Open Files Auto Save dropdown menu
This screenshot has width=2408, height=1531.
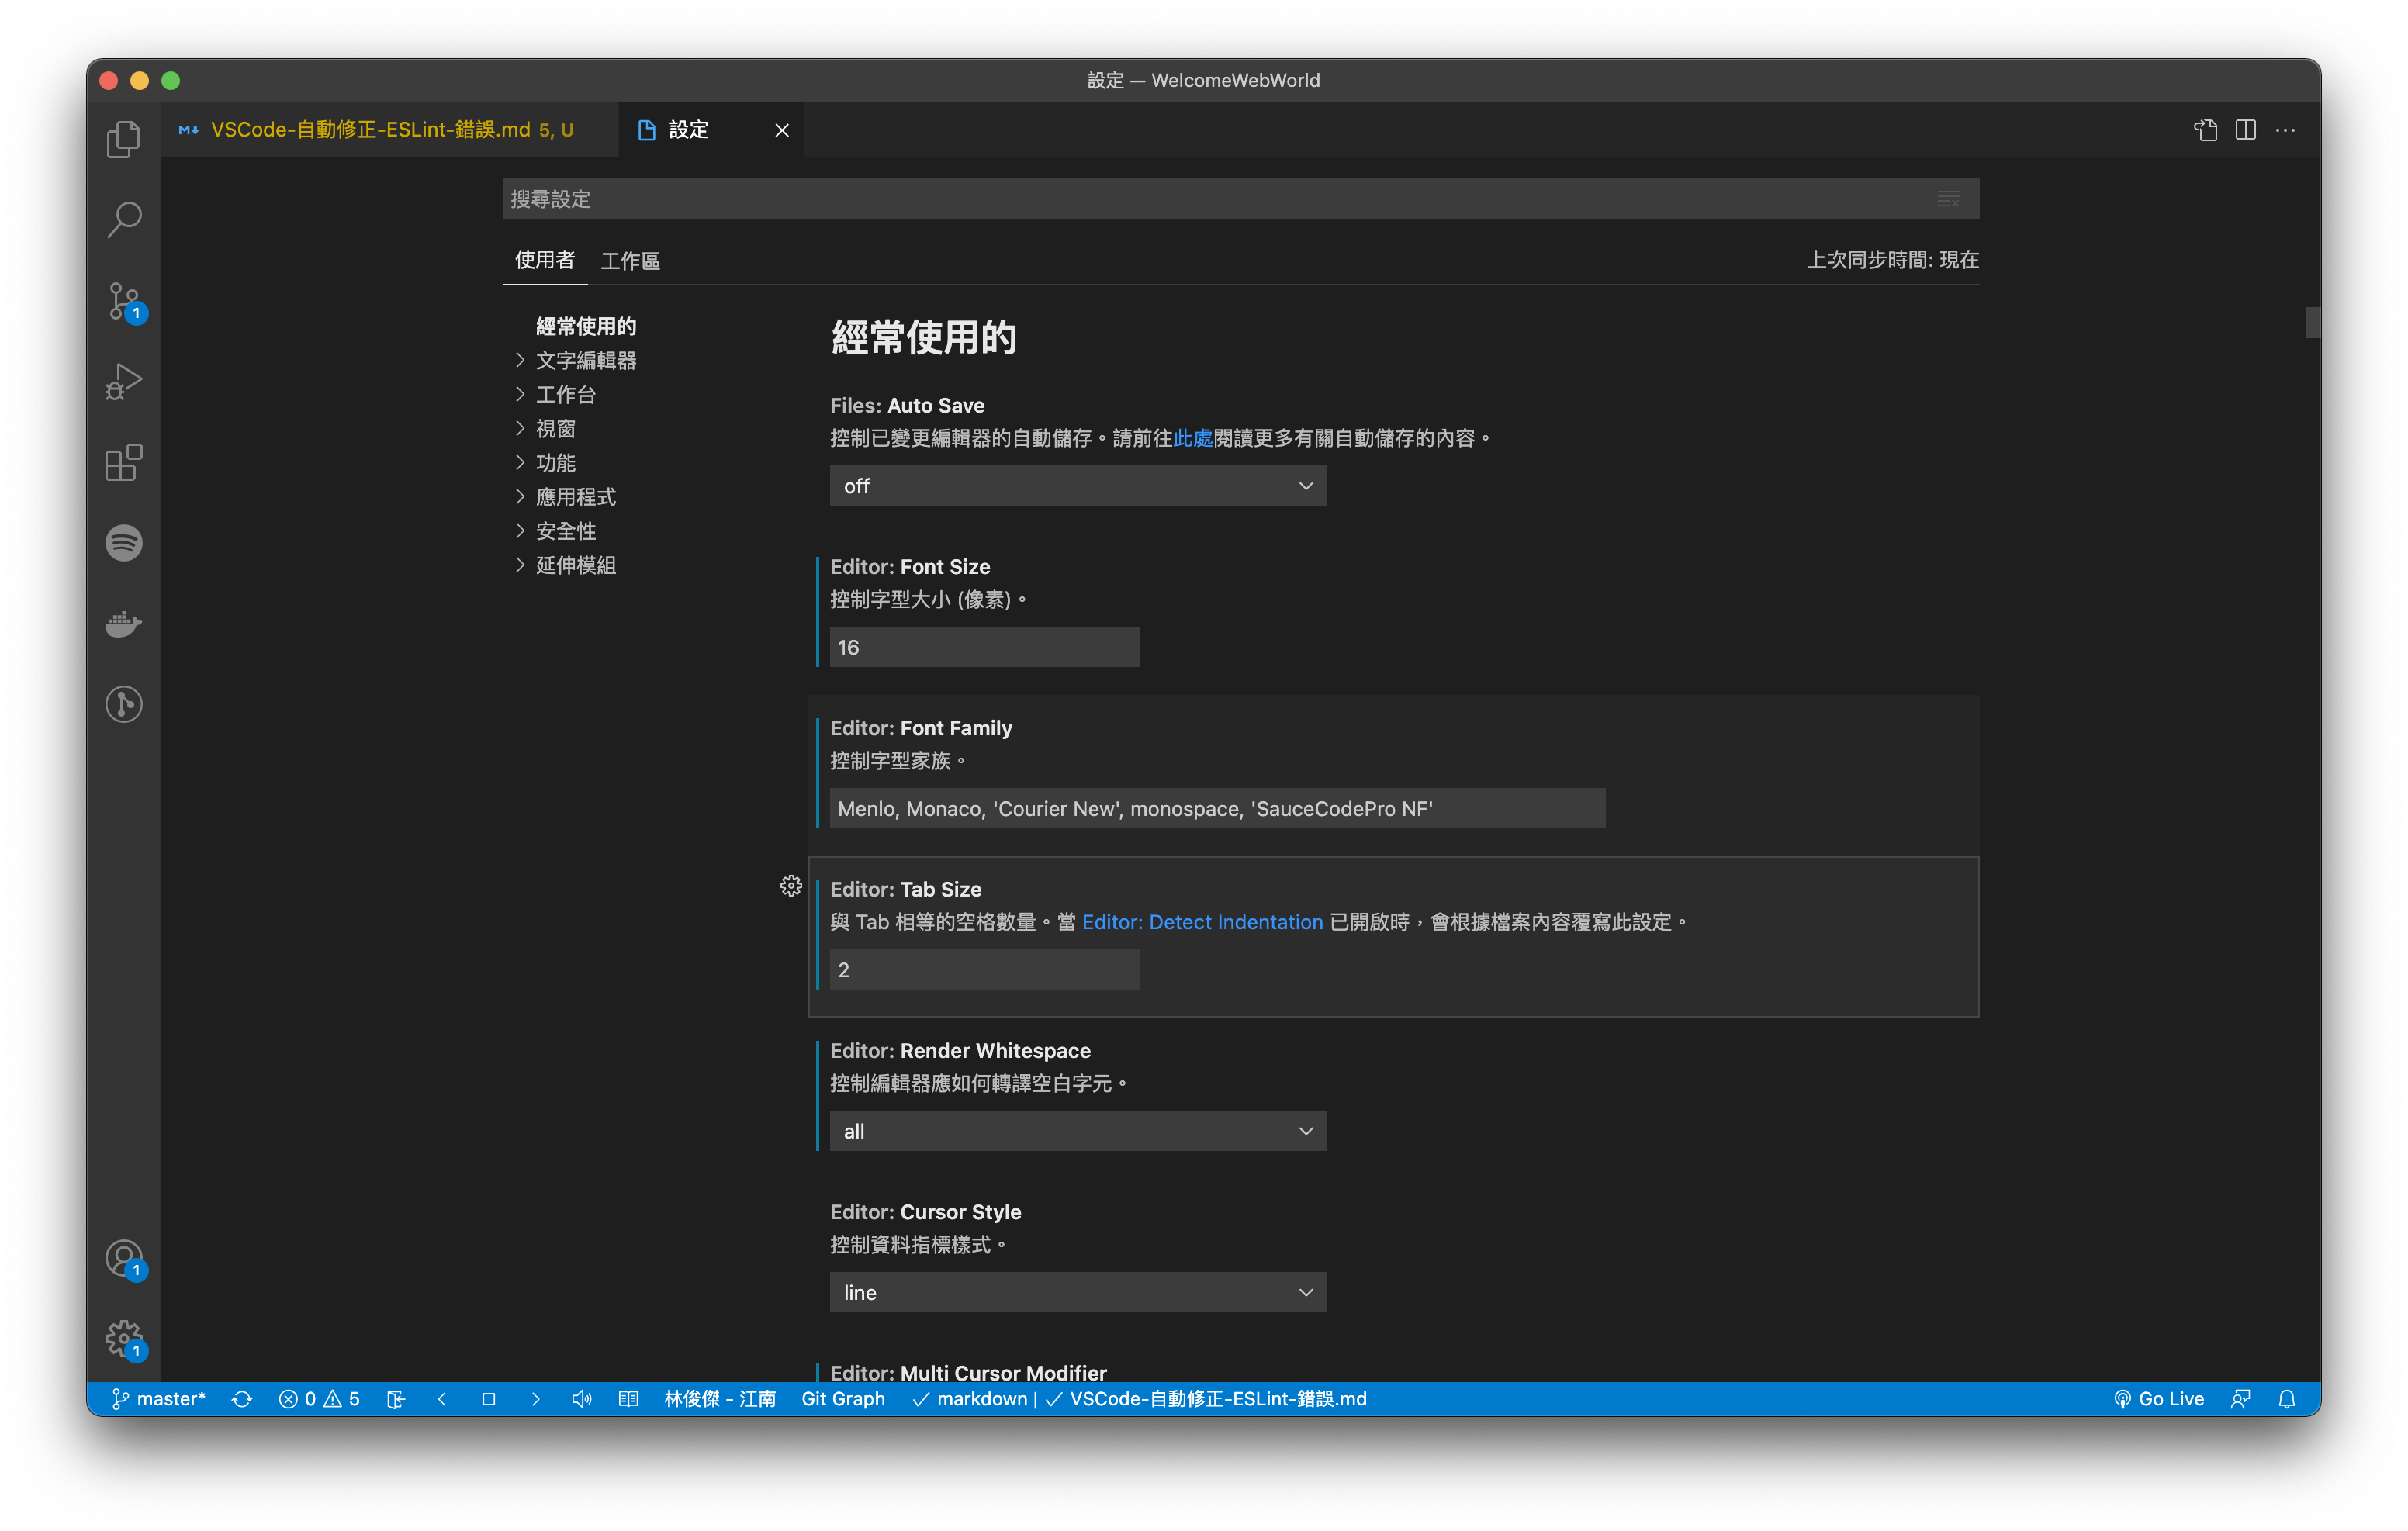click(x=1078, y=486)
